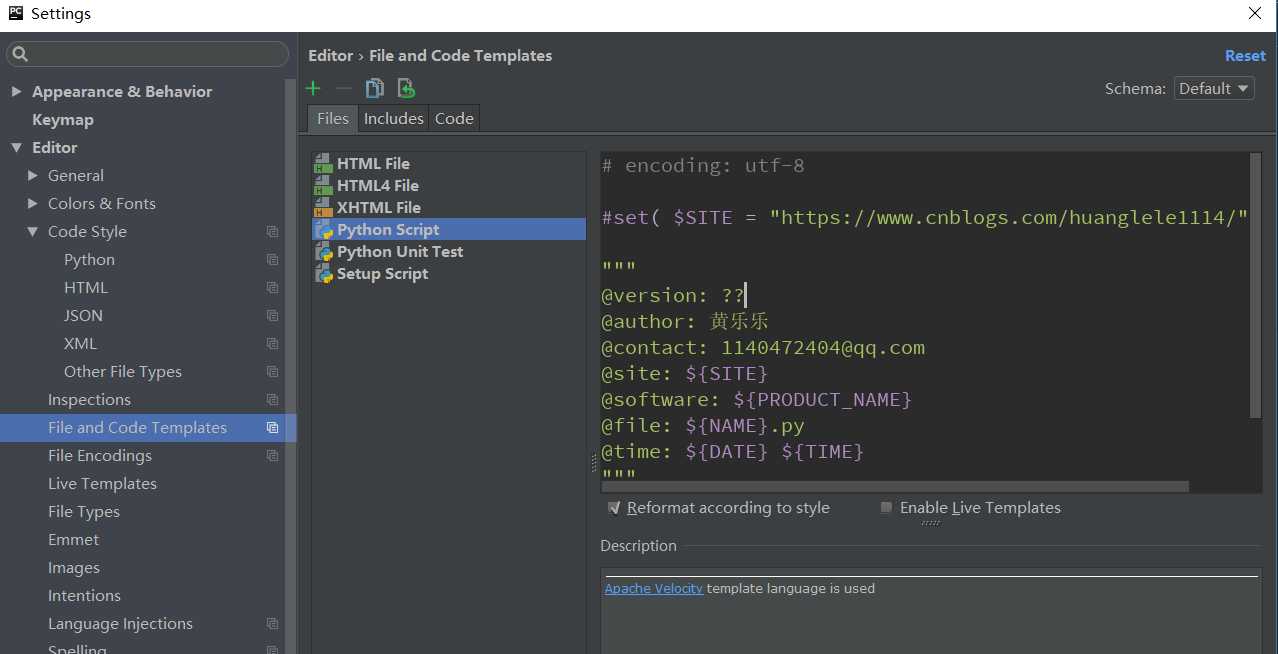The height and width of the screenshot is (654, 1278).
Task: Click project-level icon beside XML
Action: point(272,343)
